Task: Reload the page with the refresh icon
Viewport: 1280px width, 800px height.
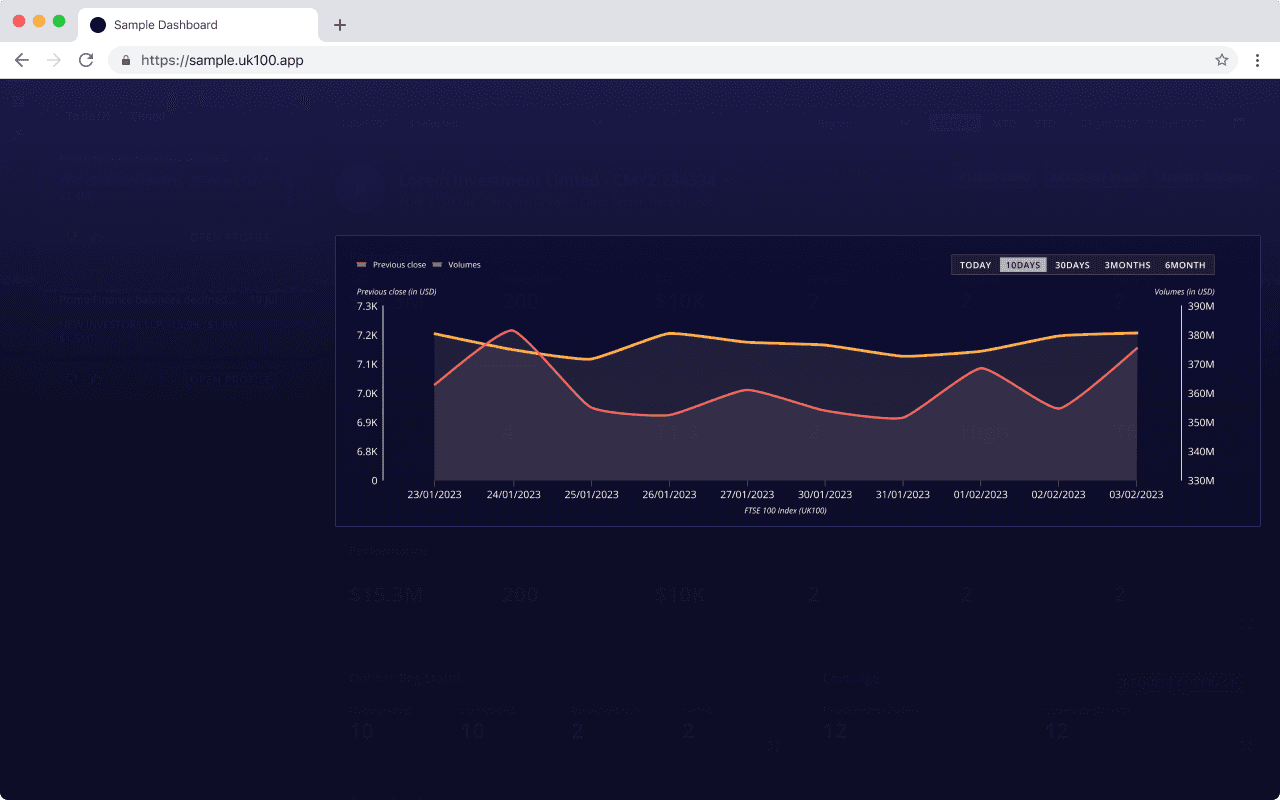Action: point(86,60)
